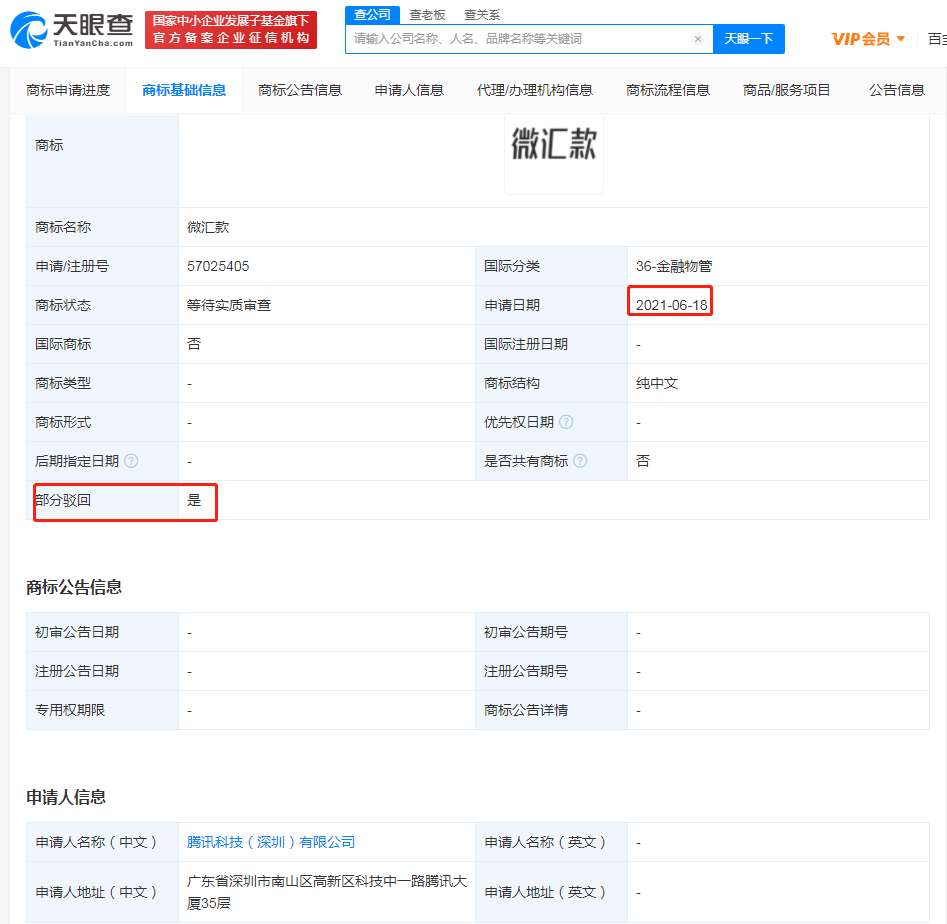Screen dimensions: 947x924
Task: Click the 等待实质审查 status value
Action: [229, 306]
